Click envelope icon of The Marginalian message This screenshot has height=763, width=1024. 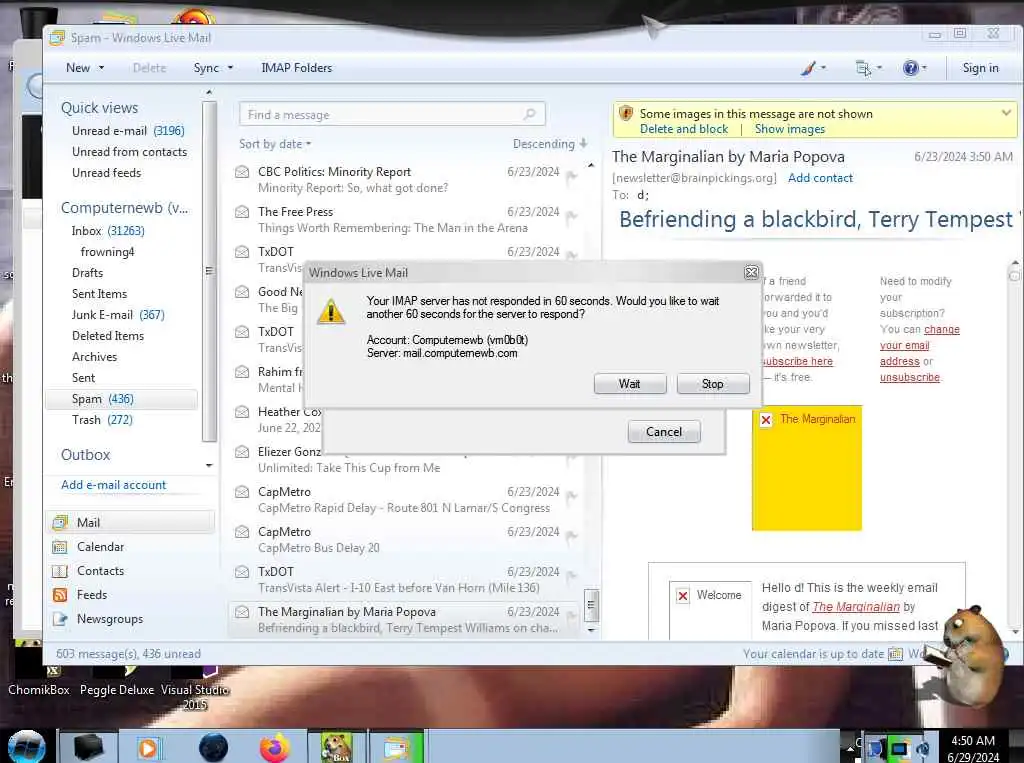[x=242, y=612]
